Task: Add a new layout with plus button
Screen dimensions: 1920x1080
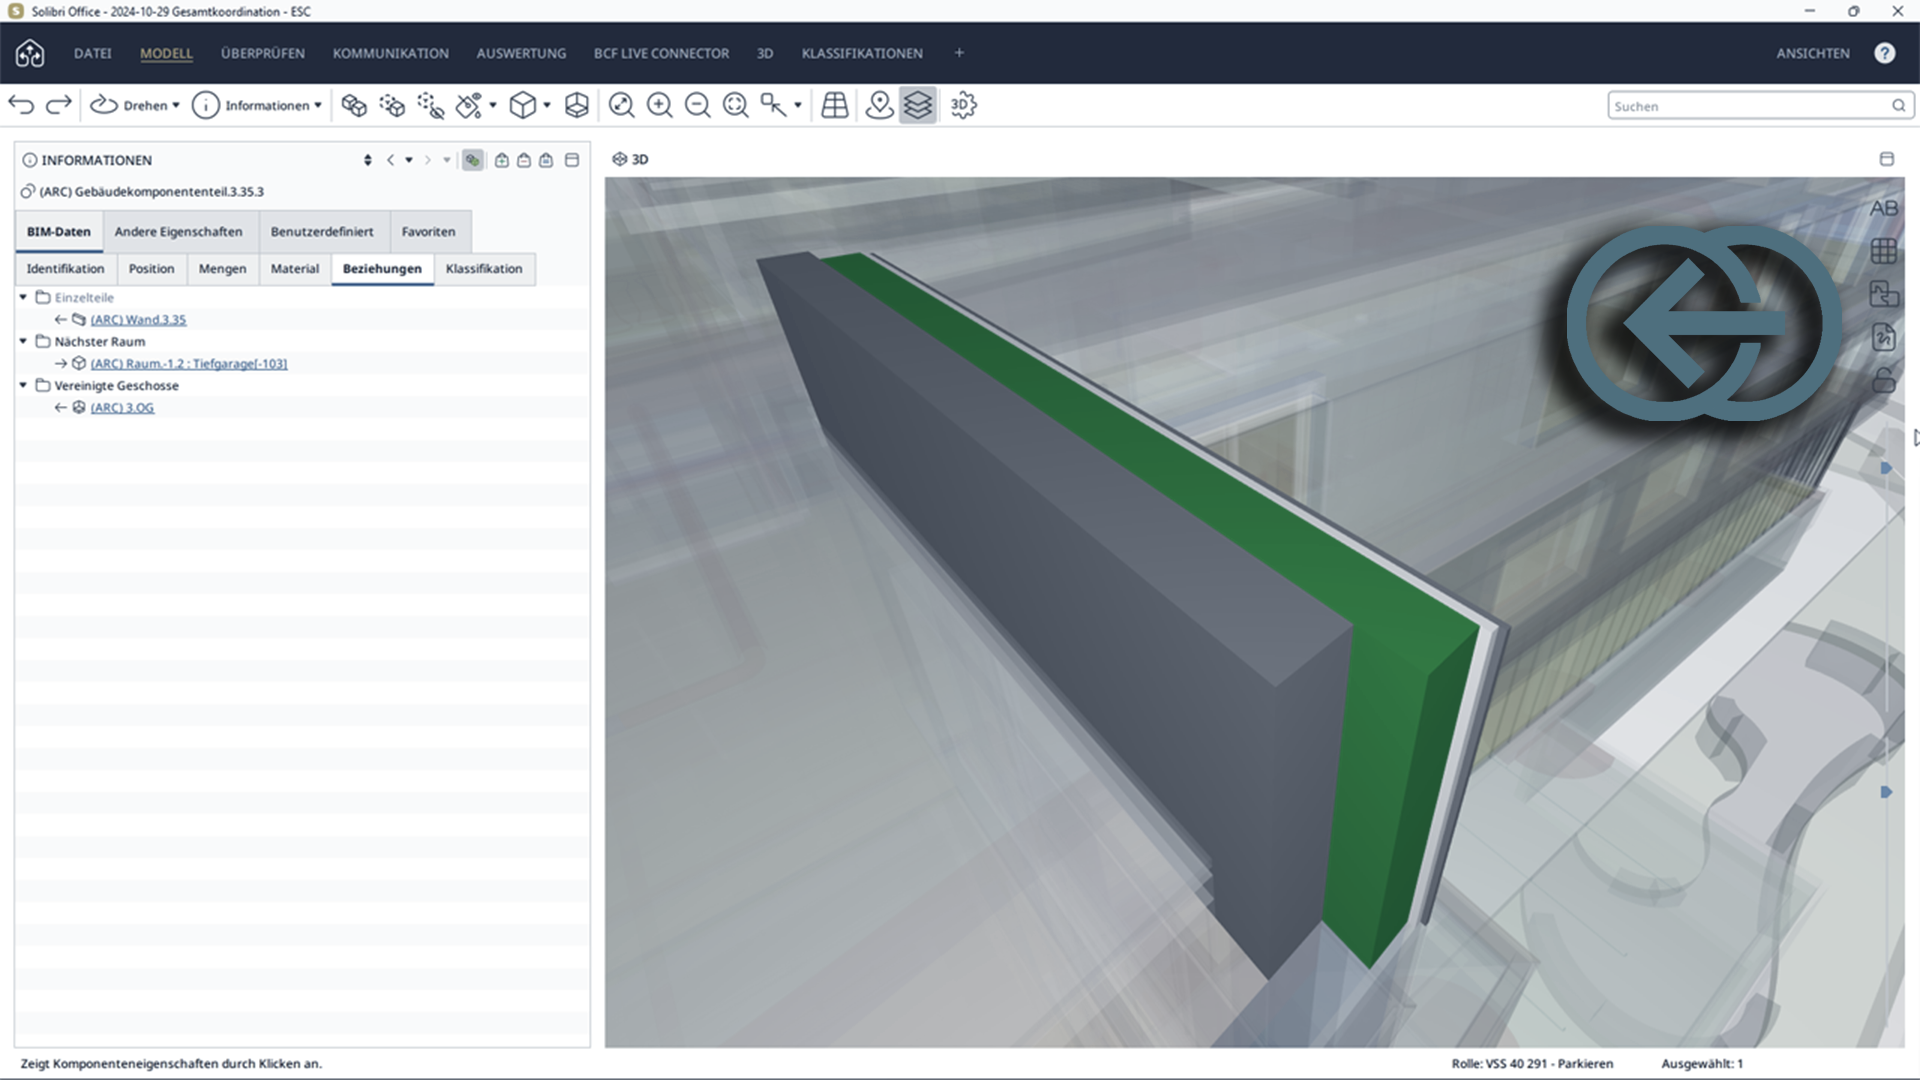Action: (x=959, y=53)
